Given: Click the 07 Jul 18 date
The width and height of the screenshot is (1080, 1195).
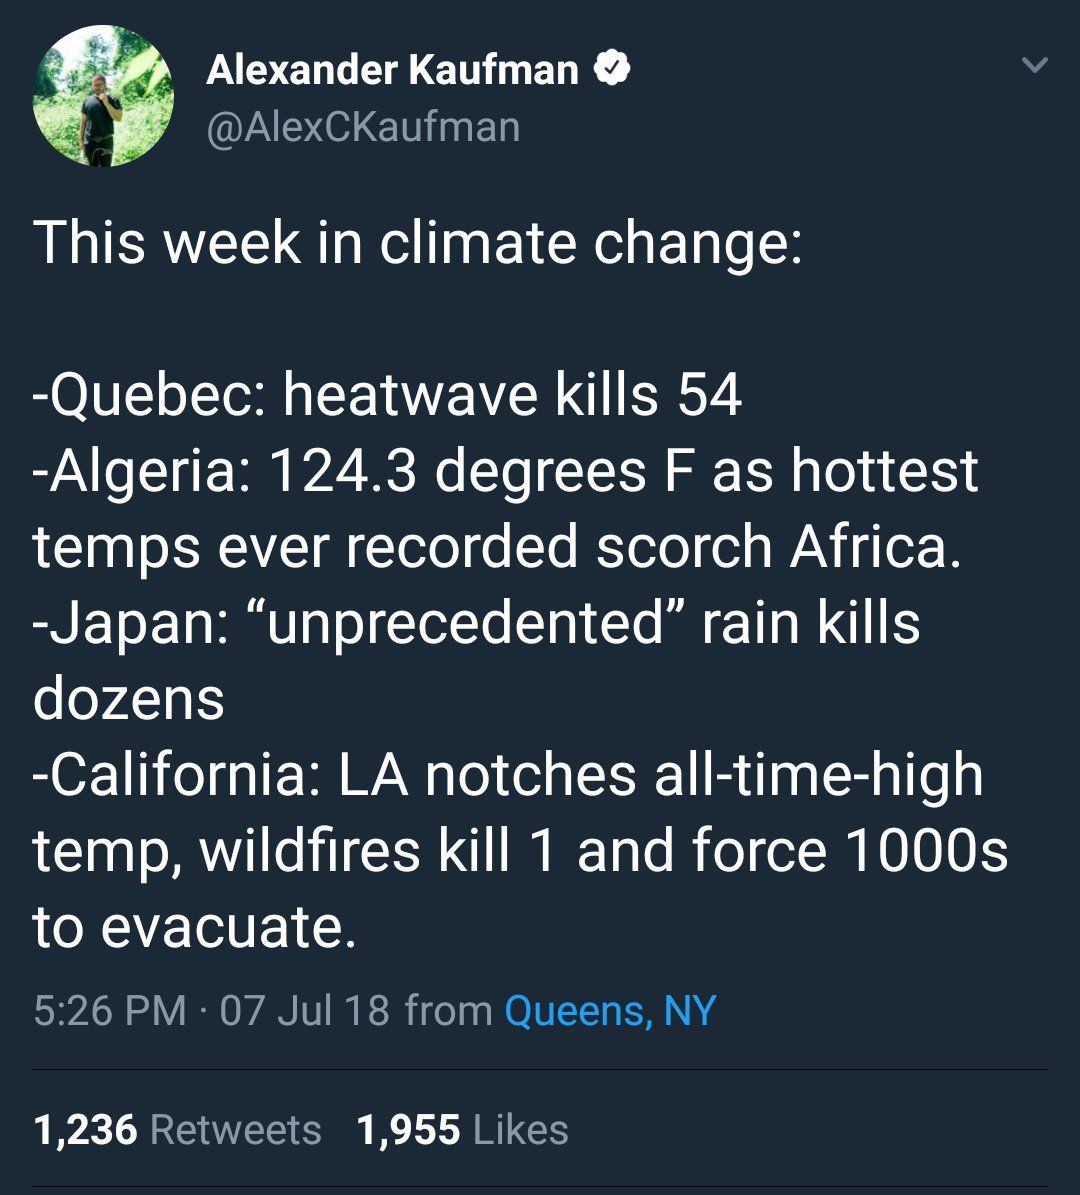Looking at the screenshot, I should 304,1010.
